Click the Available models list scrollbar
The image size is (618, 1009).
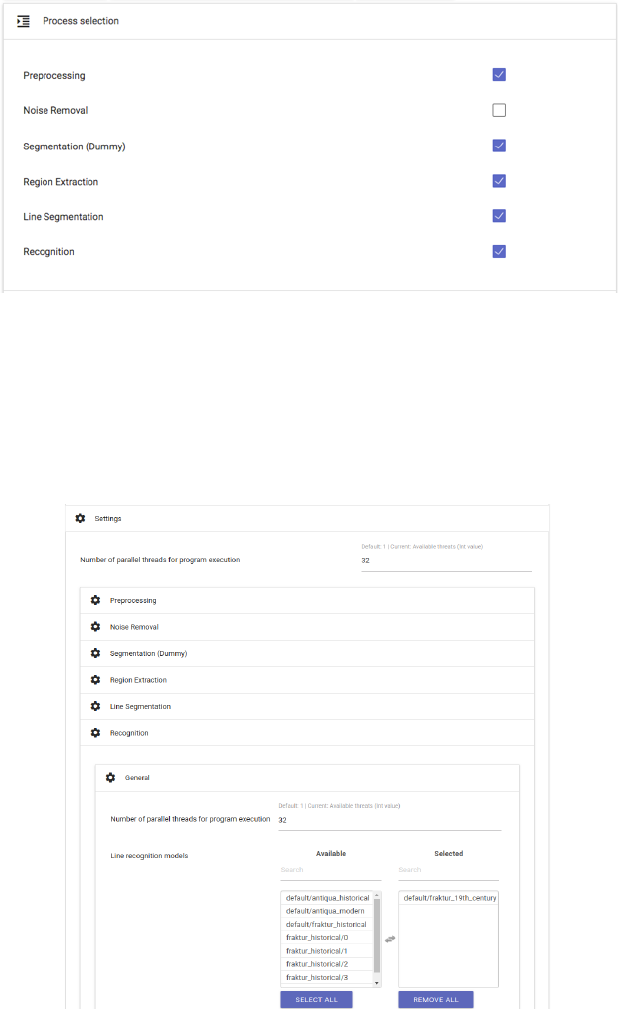pyautogui.click(x=377, y=930)
